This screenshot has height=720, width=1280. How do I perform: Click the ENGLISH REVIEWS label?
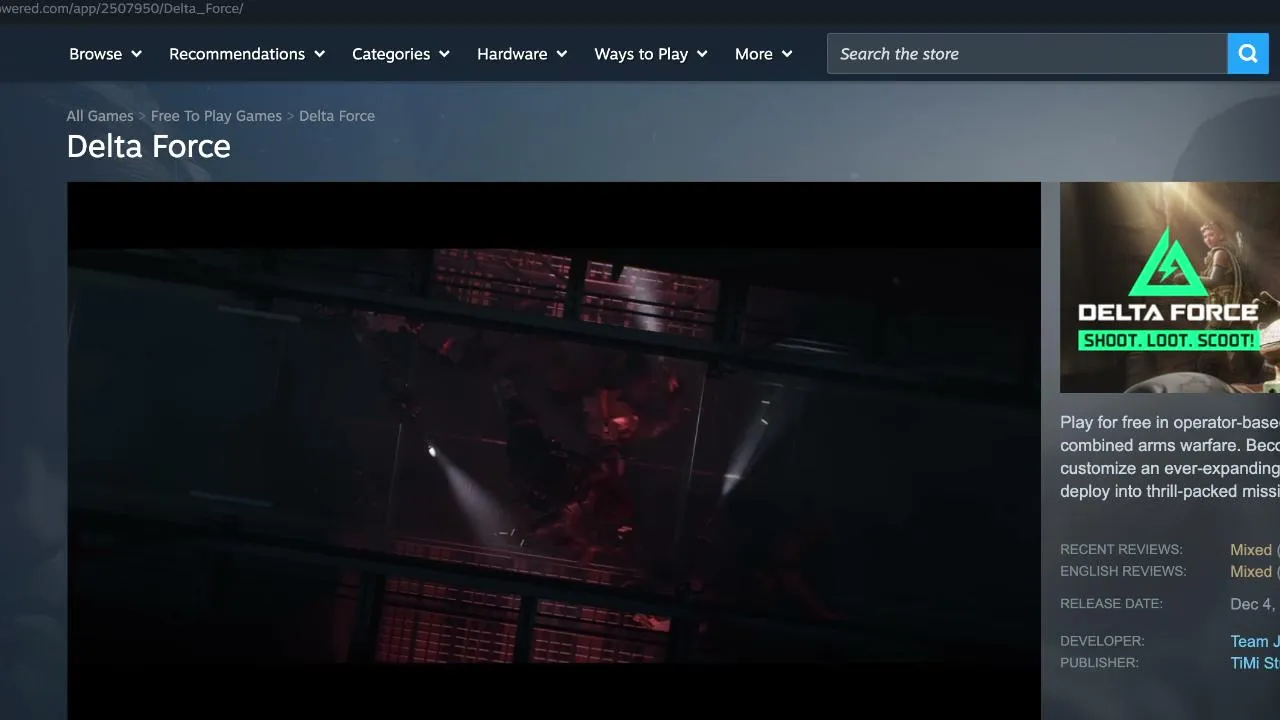pyautogui.click(x=1123, y=572)
